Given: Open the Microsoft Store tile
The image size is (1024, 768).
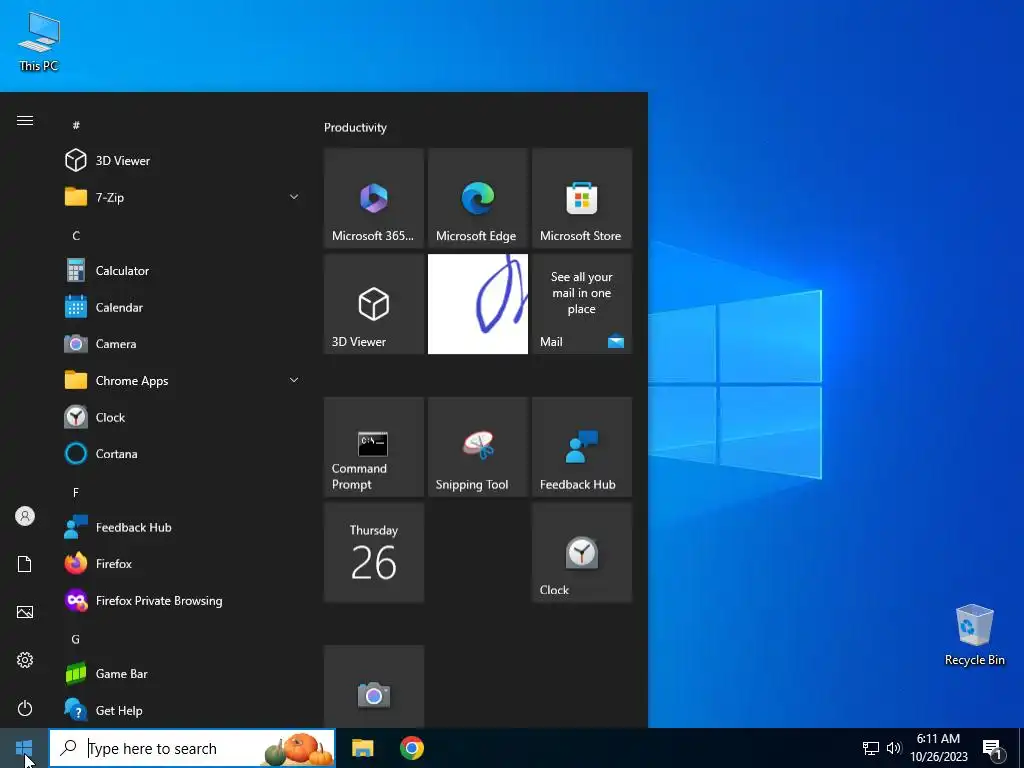Looking at the screenshot, I should [582, 199].
